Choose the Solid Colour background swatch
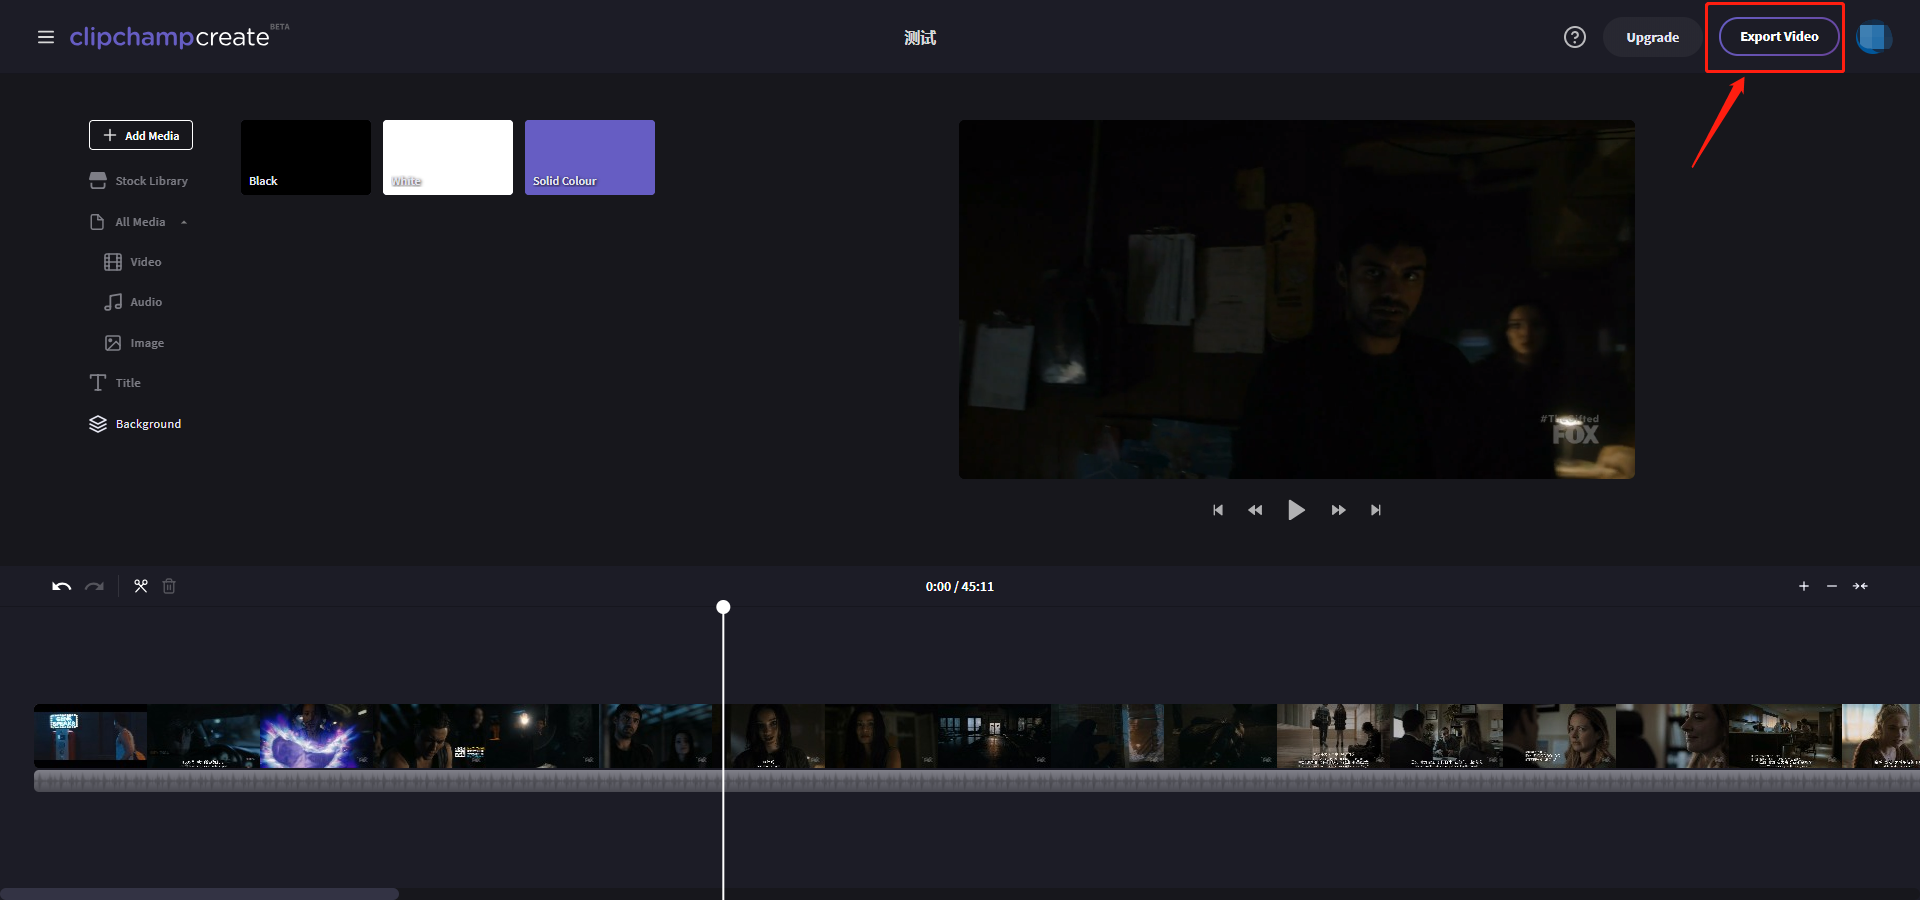The height and width of the screenshot is (900, 1920). pyautogui.click(x=589, y=157)
